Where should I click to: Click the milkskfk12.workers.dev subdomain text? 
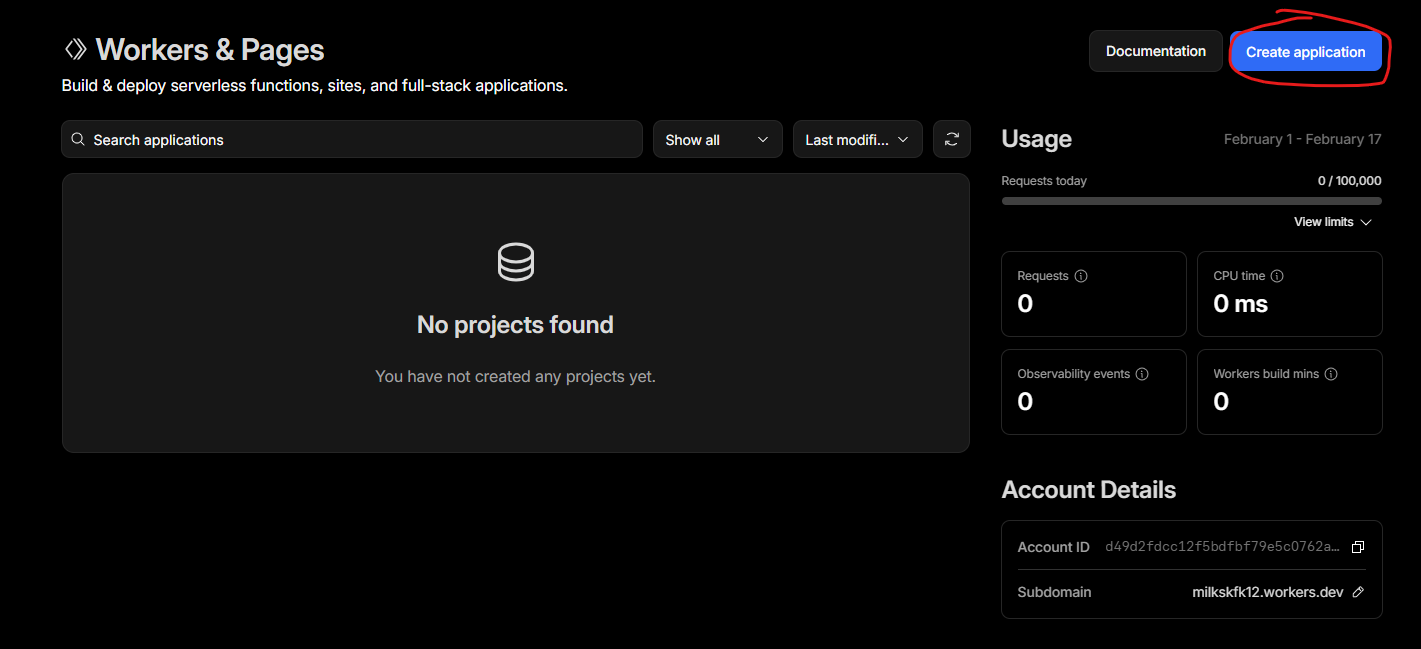[x=1268, y=592]
